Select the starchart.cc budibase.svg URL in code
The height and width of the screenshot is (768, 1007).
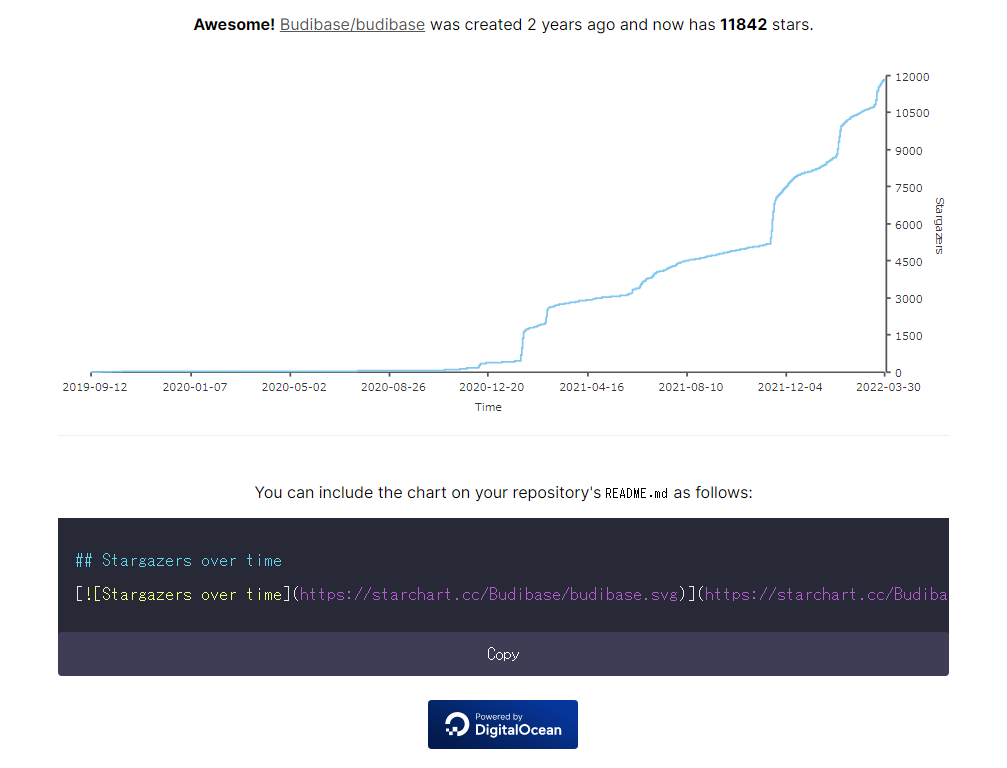tap(490, 595)
